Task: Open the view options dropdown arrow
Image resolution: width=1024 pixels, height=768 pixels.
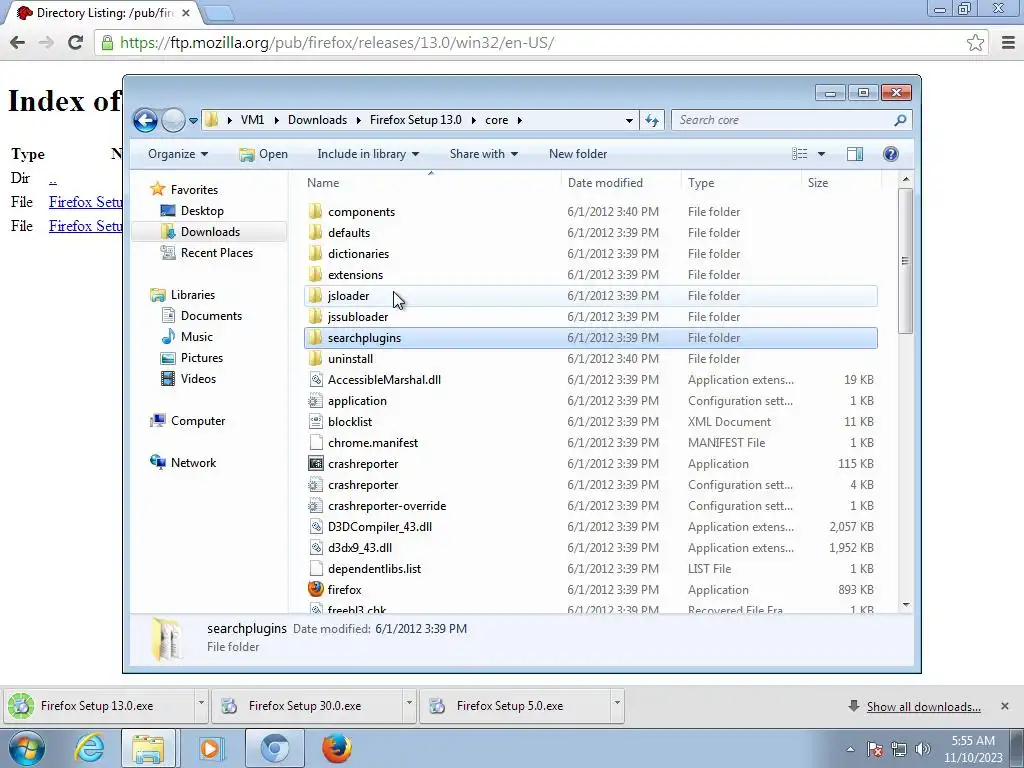Action: click(822, 154)
